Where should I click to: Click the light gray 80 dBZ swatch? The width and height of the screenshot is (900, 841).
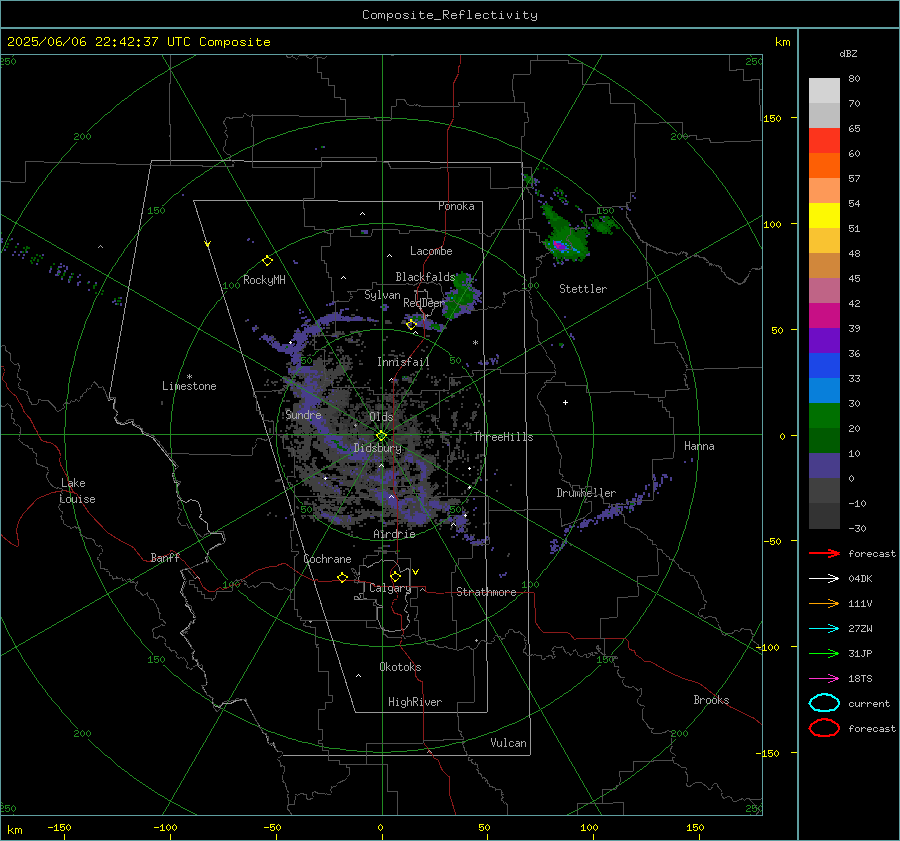[x=824, y=91]
